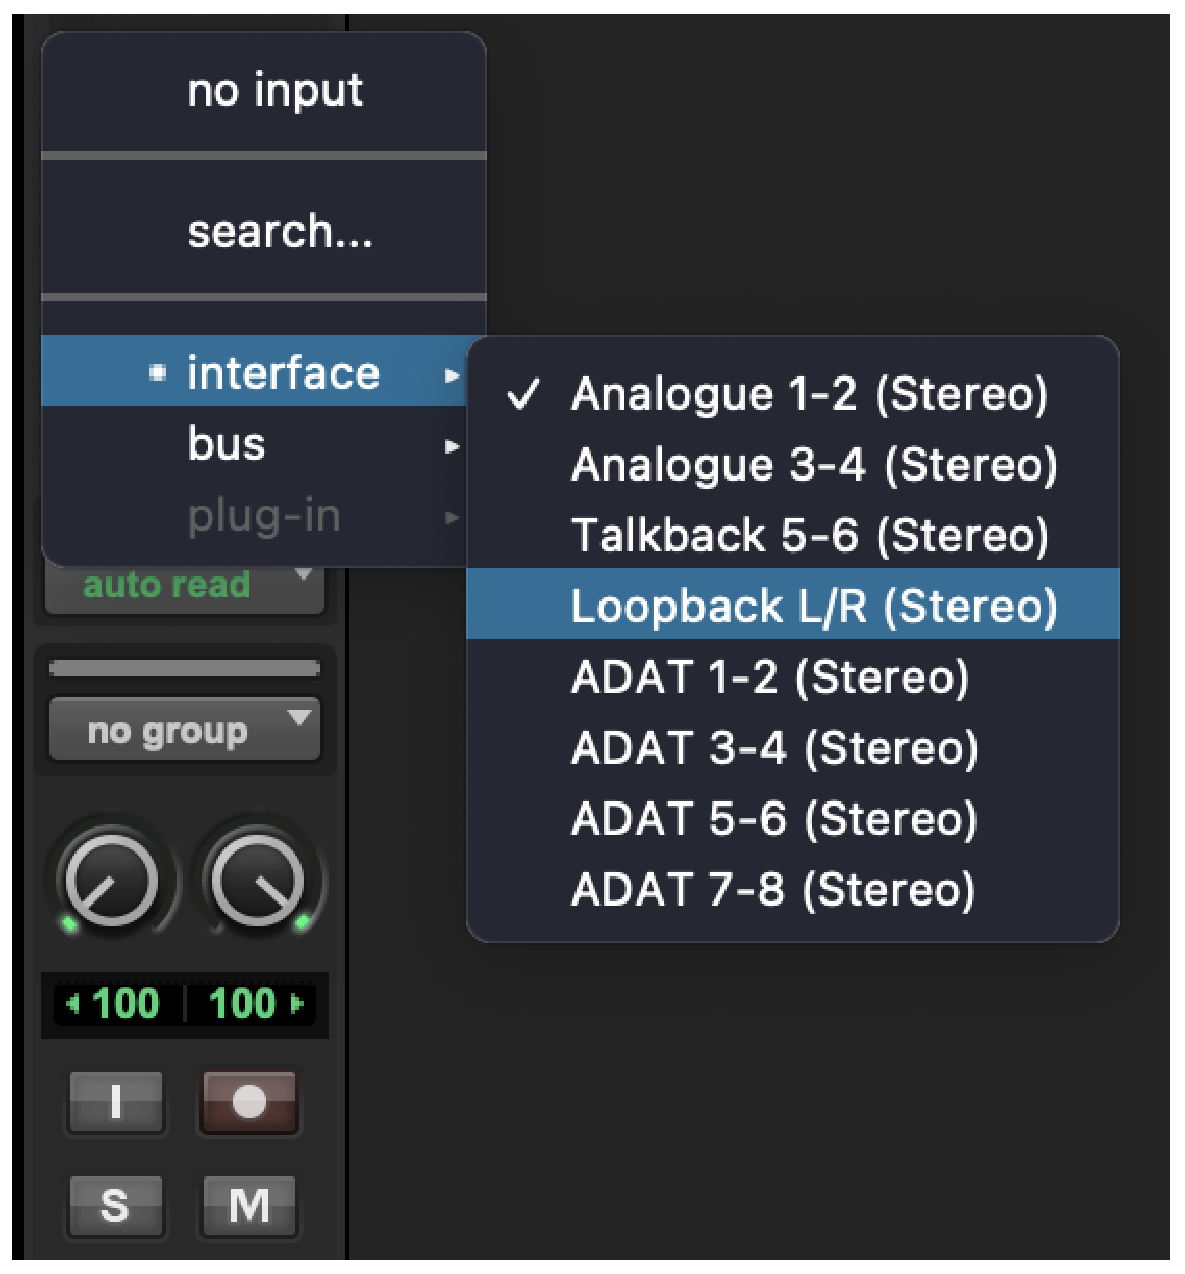Open the 'bus' submenu item
The image size is (1185, 1274).
(255, 444)
